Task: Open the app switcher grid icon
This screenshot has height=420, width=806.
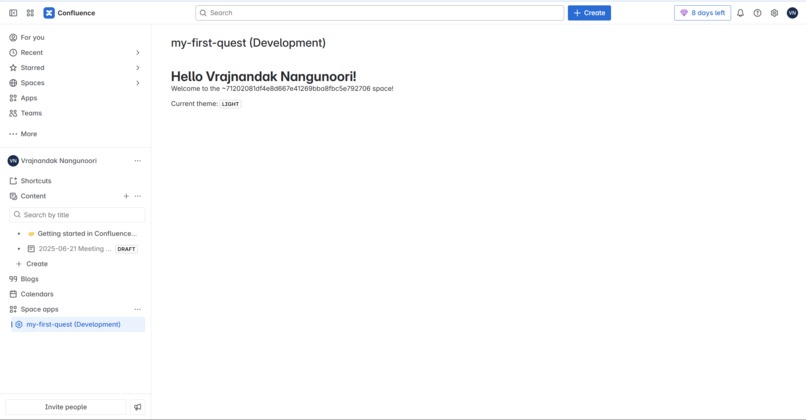Action: [30, 13]
